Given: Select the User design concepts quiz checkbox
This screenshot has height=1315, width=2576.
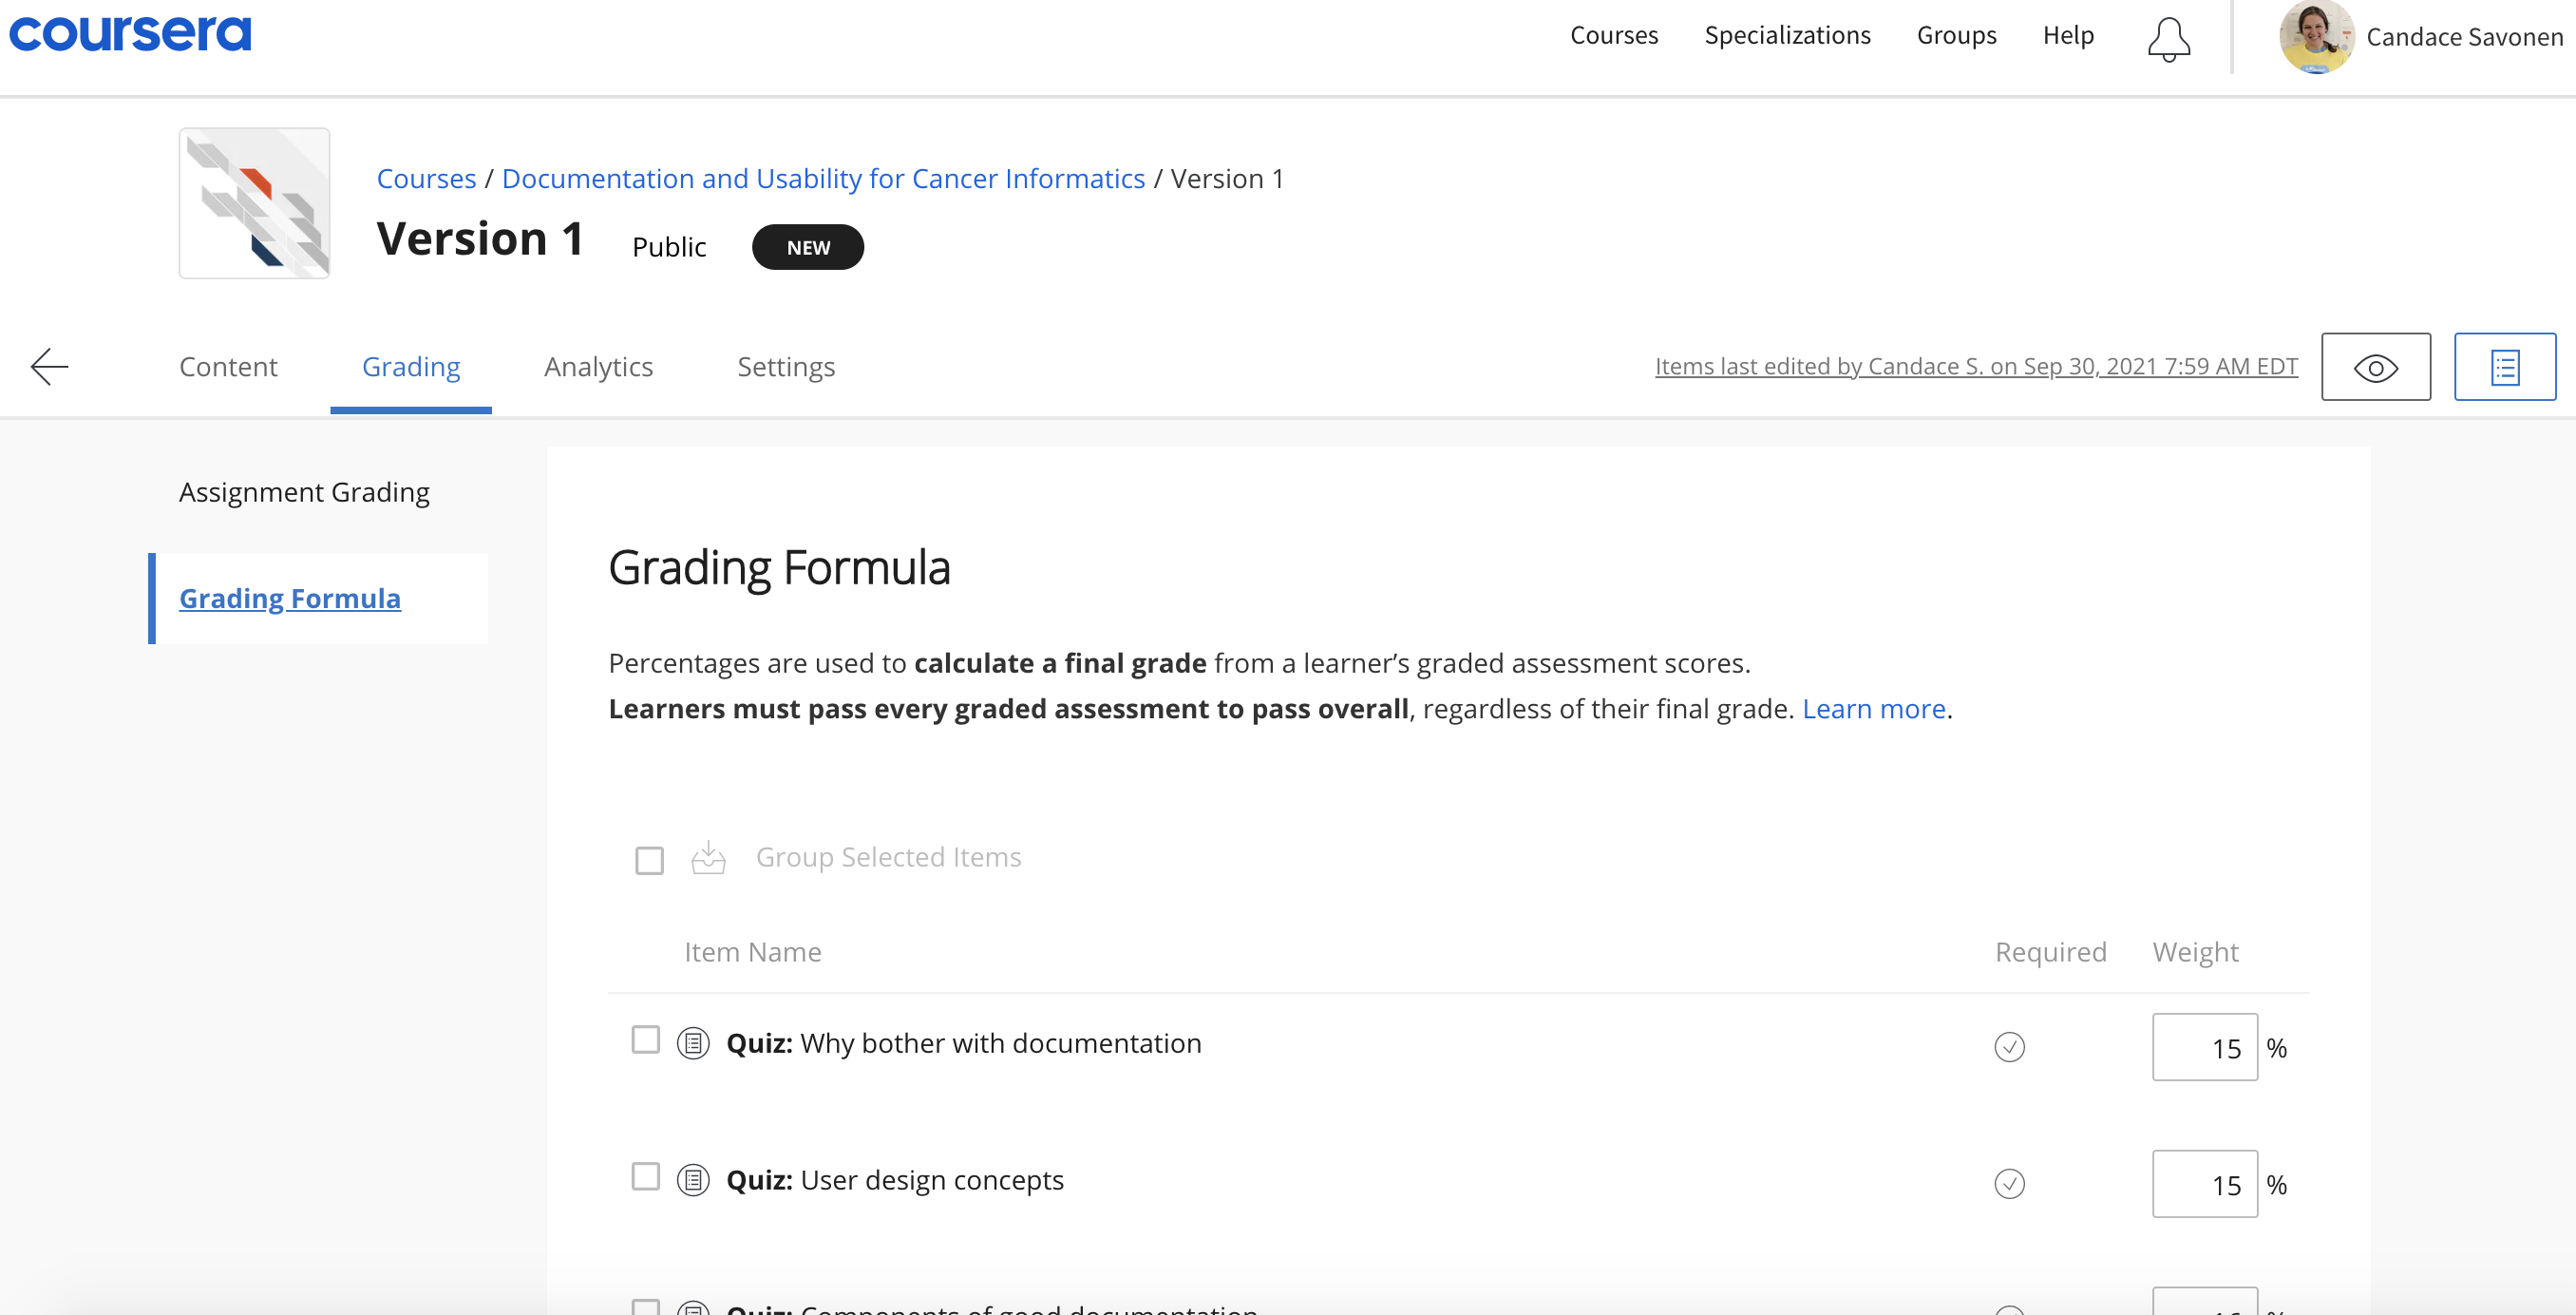Looking at the screenshot, I should coord(646,1177).
